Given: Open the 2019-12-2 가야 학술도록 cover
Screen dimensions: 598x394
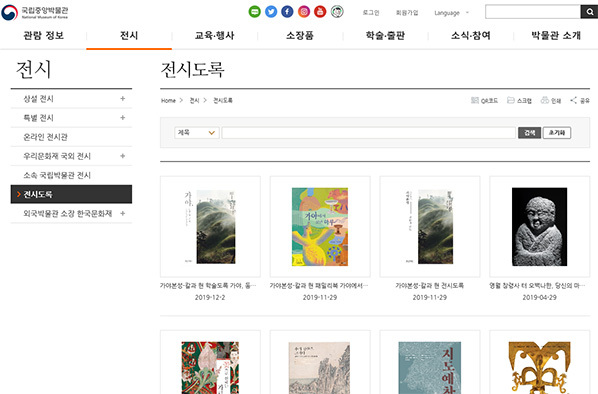Looking at the screenshot, I should [211, 227].
